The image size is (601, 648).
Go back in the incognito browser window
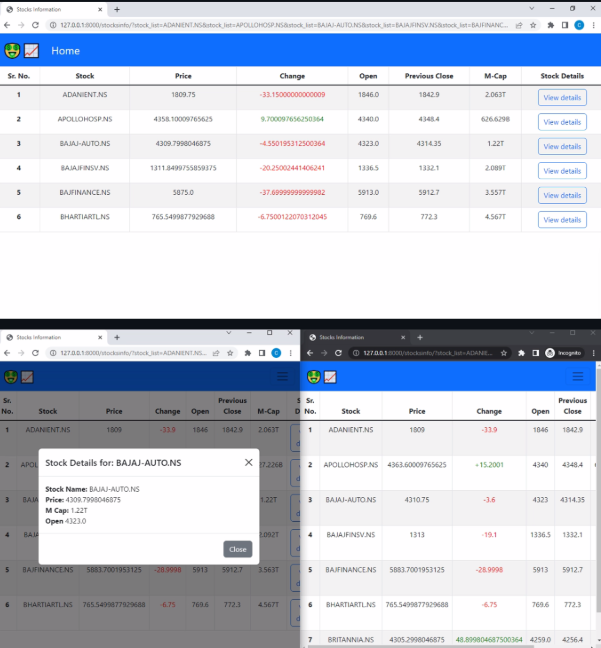[x=310, y=353]
